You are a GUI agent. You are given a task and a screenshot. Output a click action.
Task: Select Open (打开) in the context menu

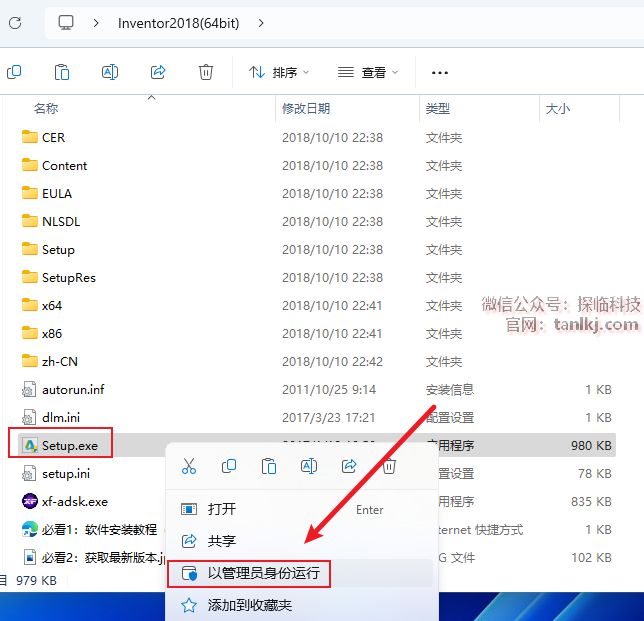click(x=222, y=509)
